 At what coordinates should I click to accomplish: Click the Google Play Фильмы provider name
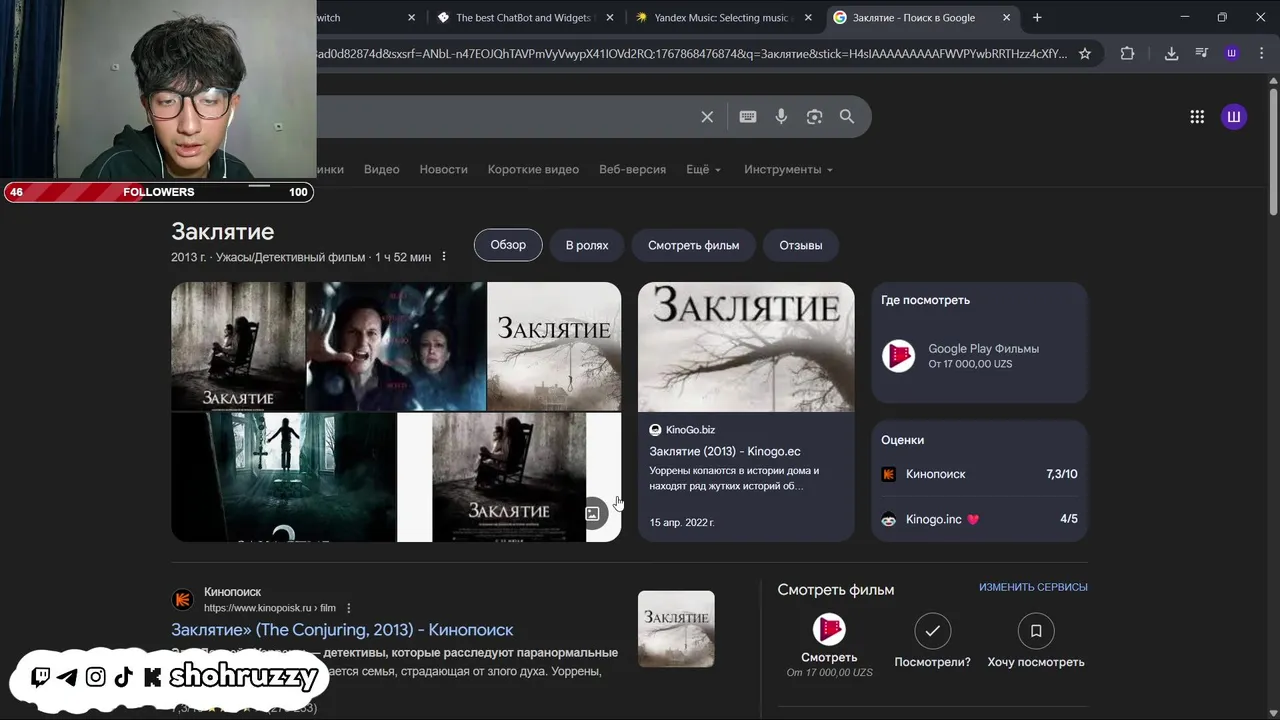tap(984, 349)
